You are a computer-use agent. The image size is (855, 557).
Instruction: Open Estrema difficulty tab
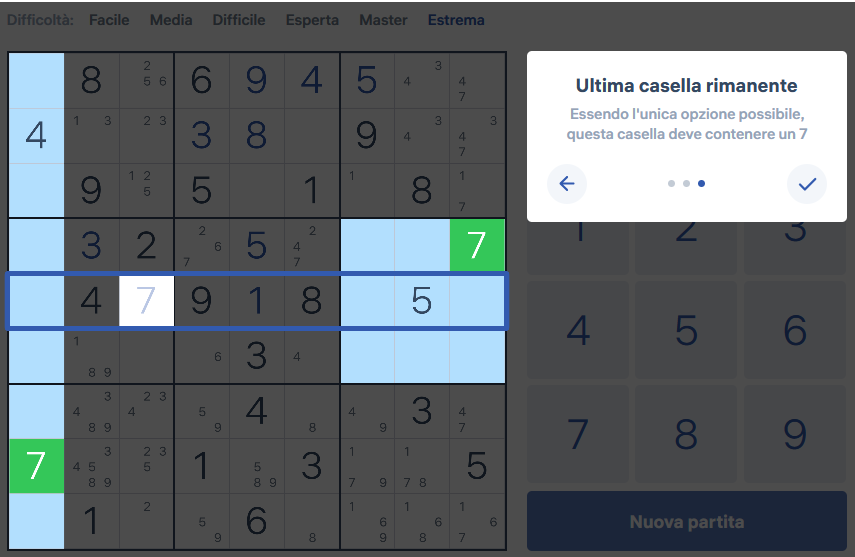tap(456, 20)
